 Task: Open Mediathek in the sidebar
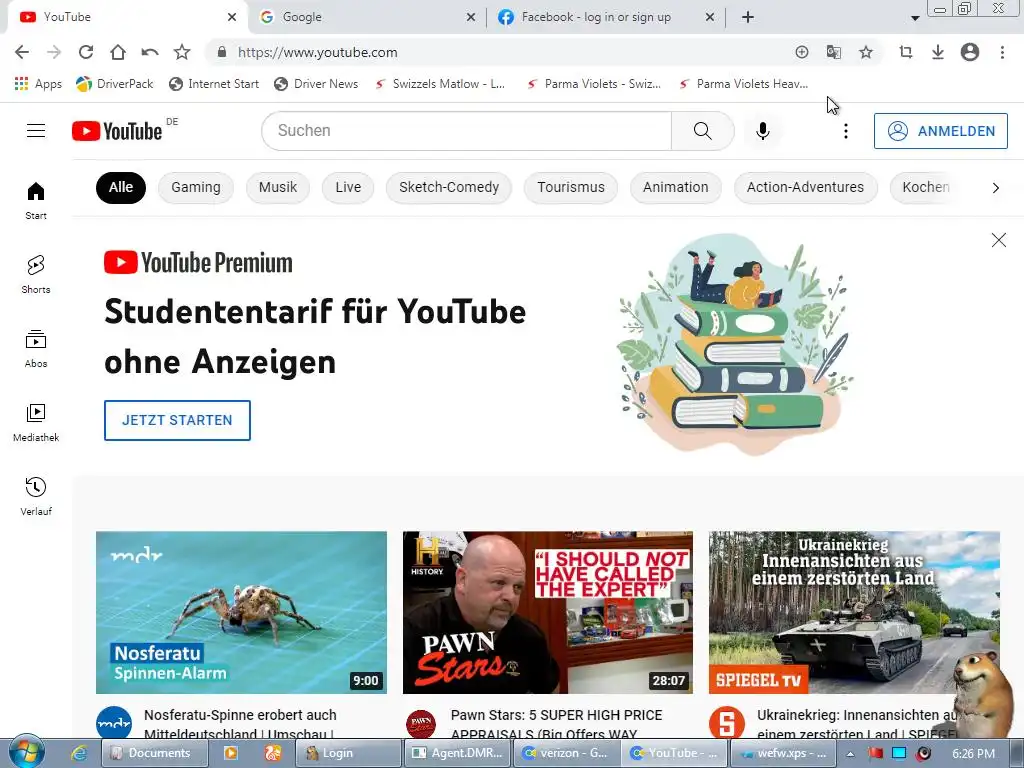tap(36, 423)
